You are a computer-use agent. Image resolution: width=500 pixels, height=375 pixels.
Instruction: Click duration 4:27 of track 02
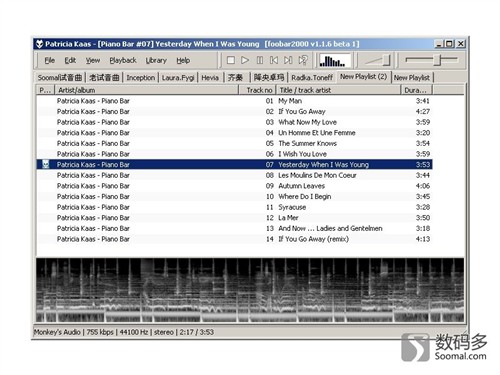pyautogui.click(x=423, y=111)
